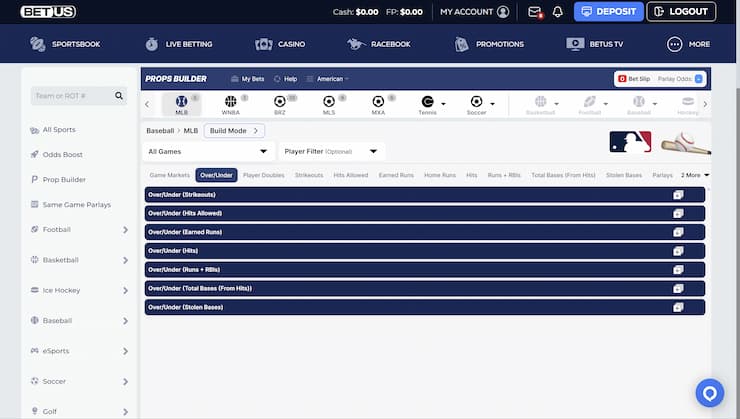This screenshot has width=740, height=419.
Task: Expand the Over/Under (Hits) row icon
Action: (678, 251)
